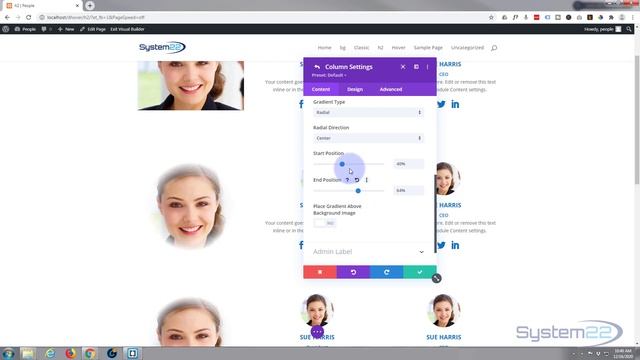Screen dimensions: 640x360
Task: Click the Windows Start button
Action: coord(8,353)
